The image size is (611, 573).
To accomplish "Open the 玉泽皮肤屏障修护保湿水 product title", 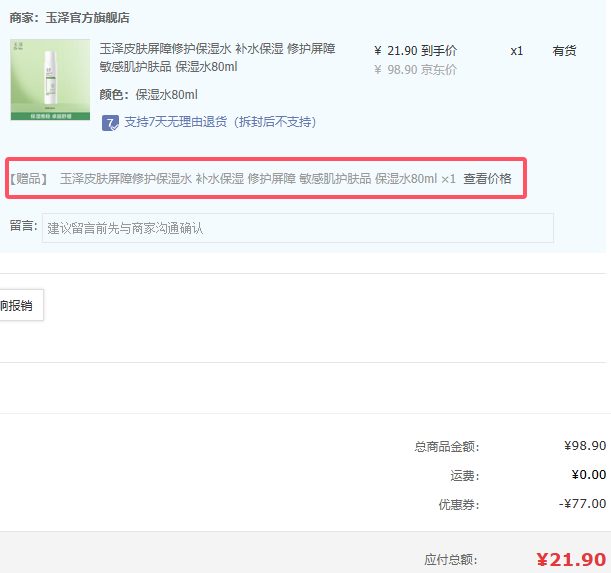I will click(x=217, y=58).
